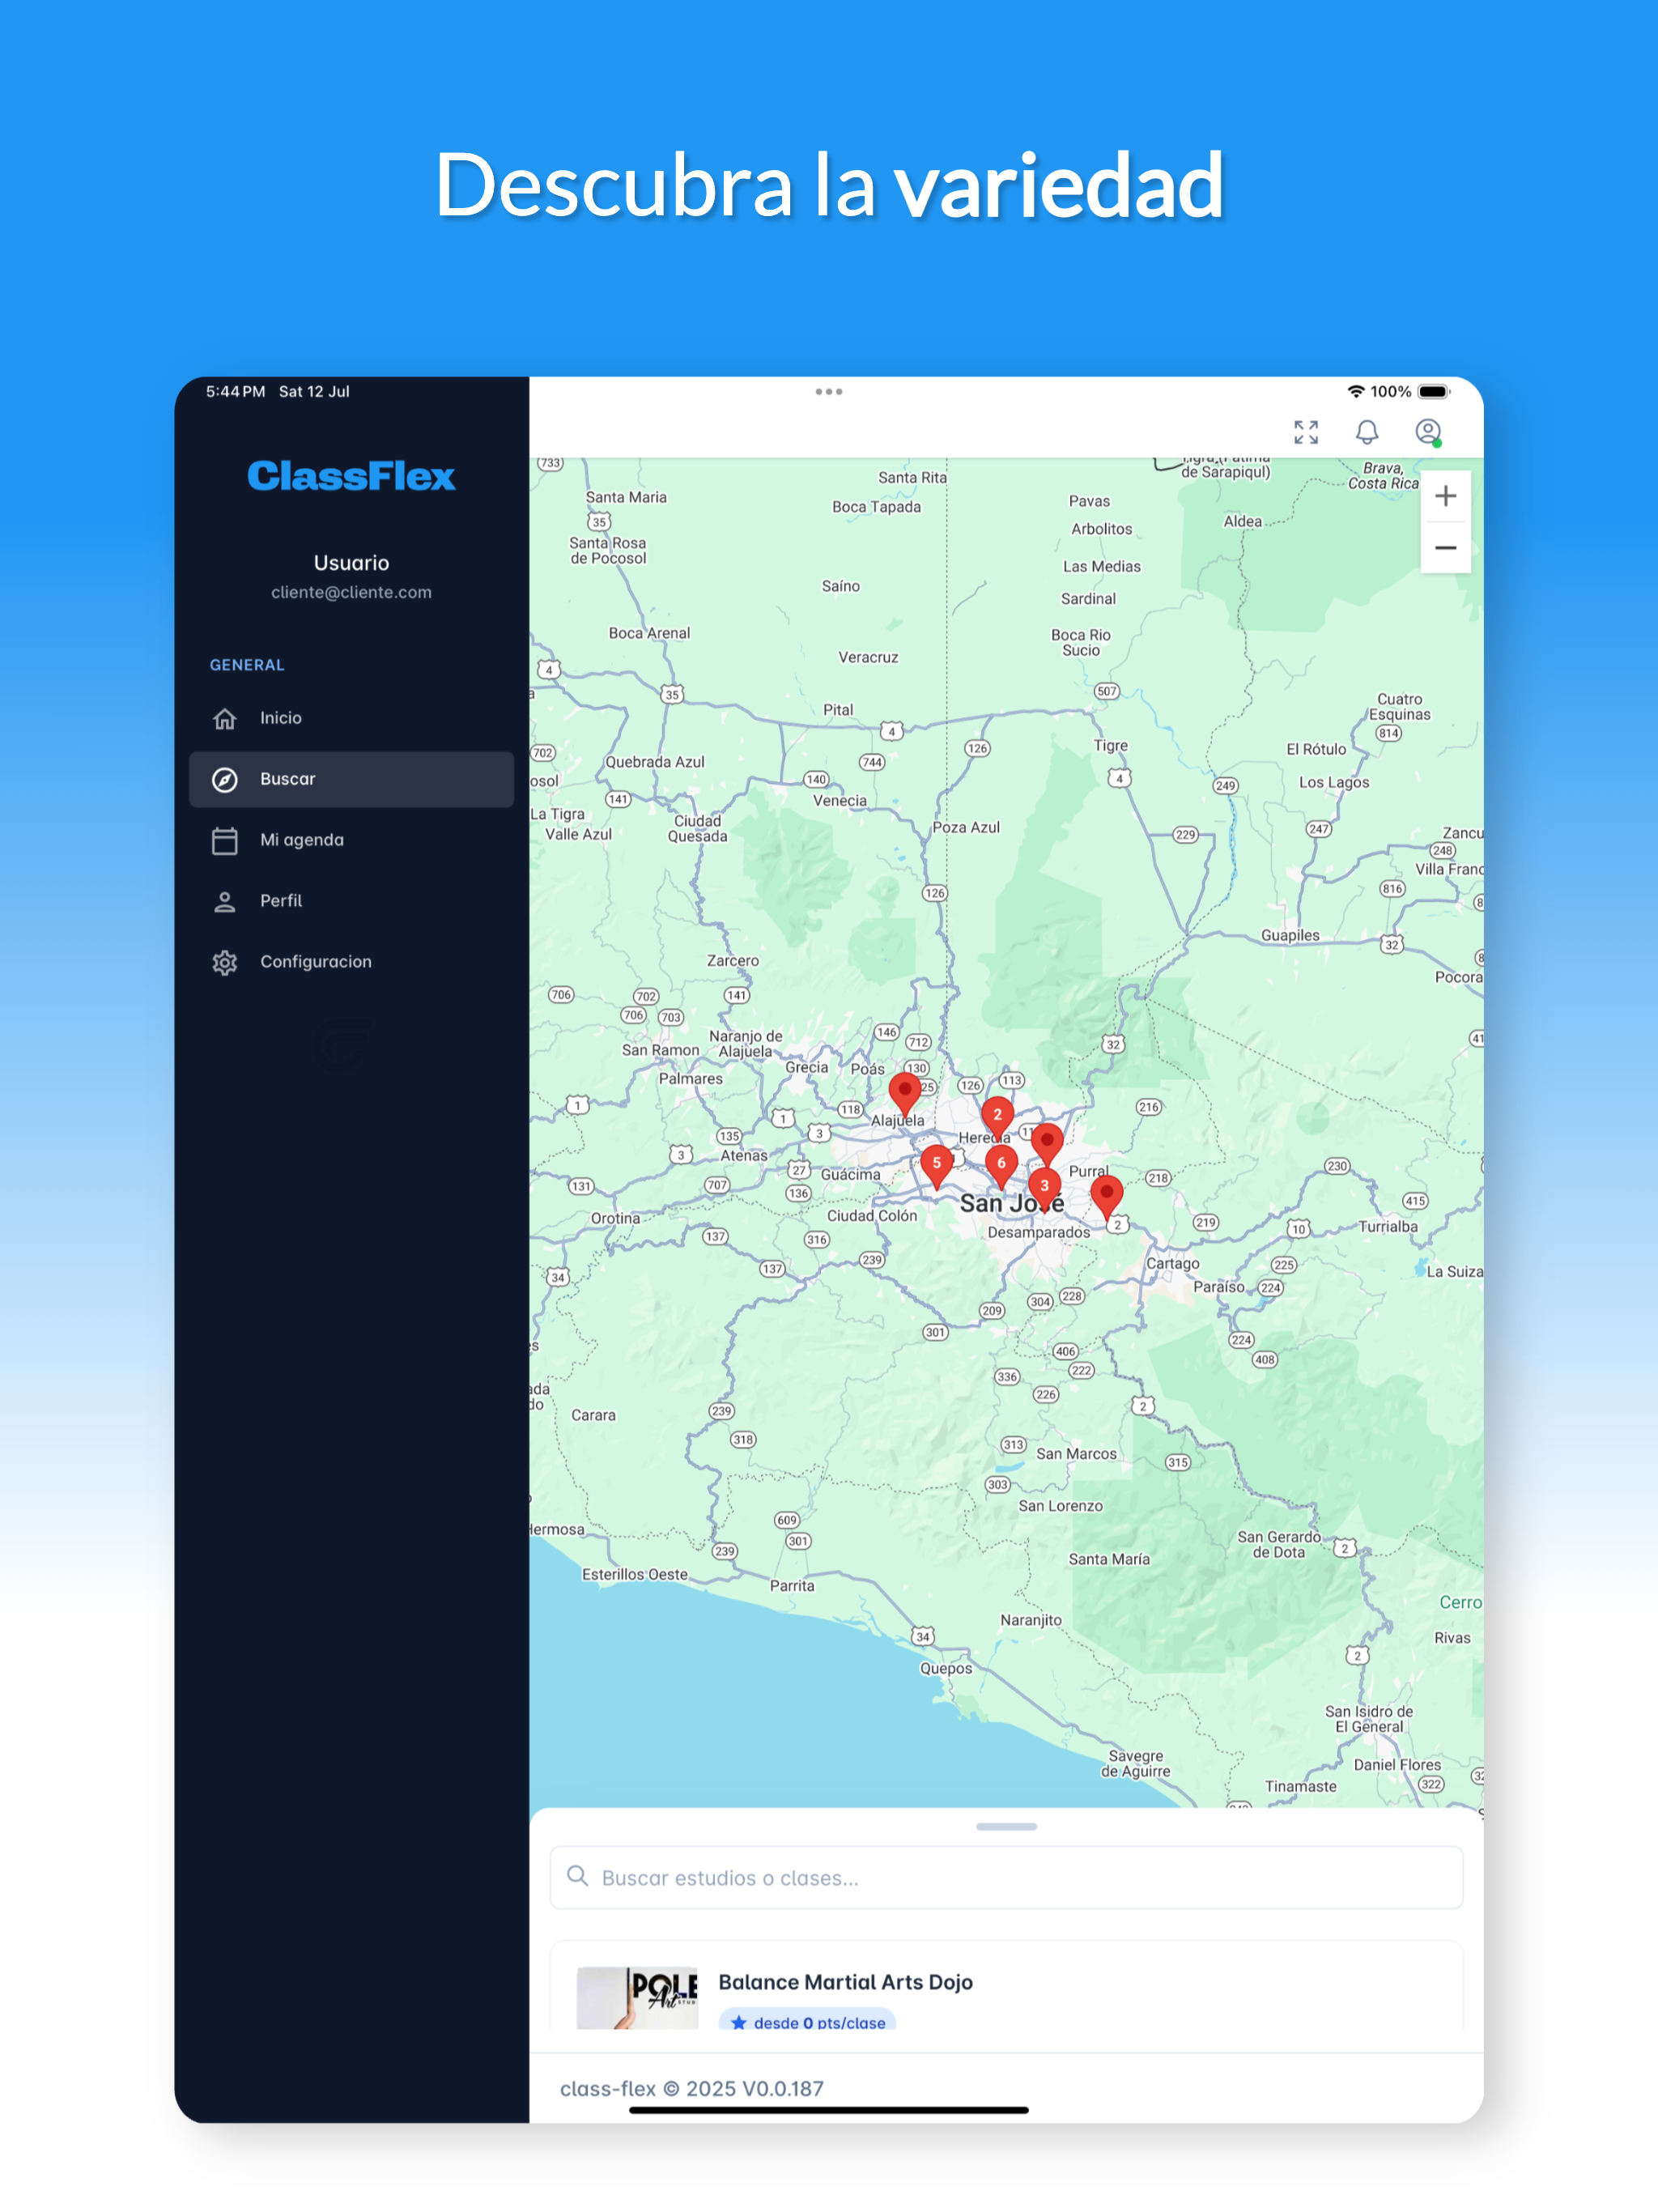Open Configuracion settings item
The image size is (1658, 2212).
351,962
